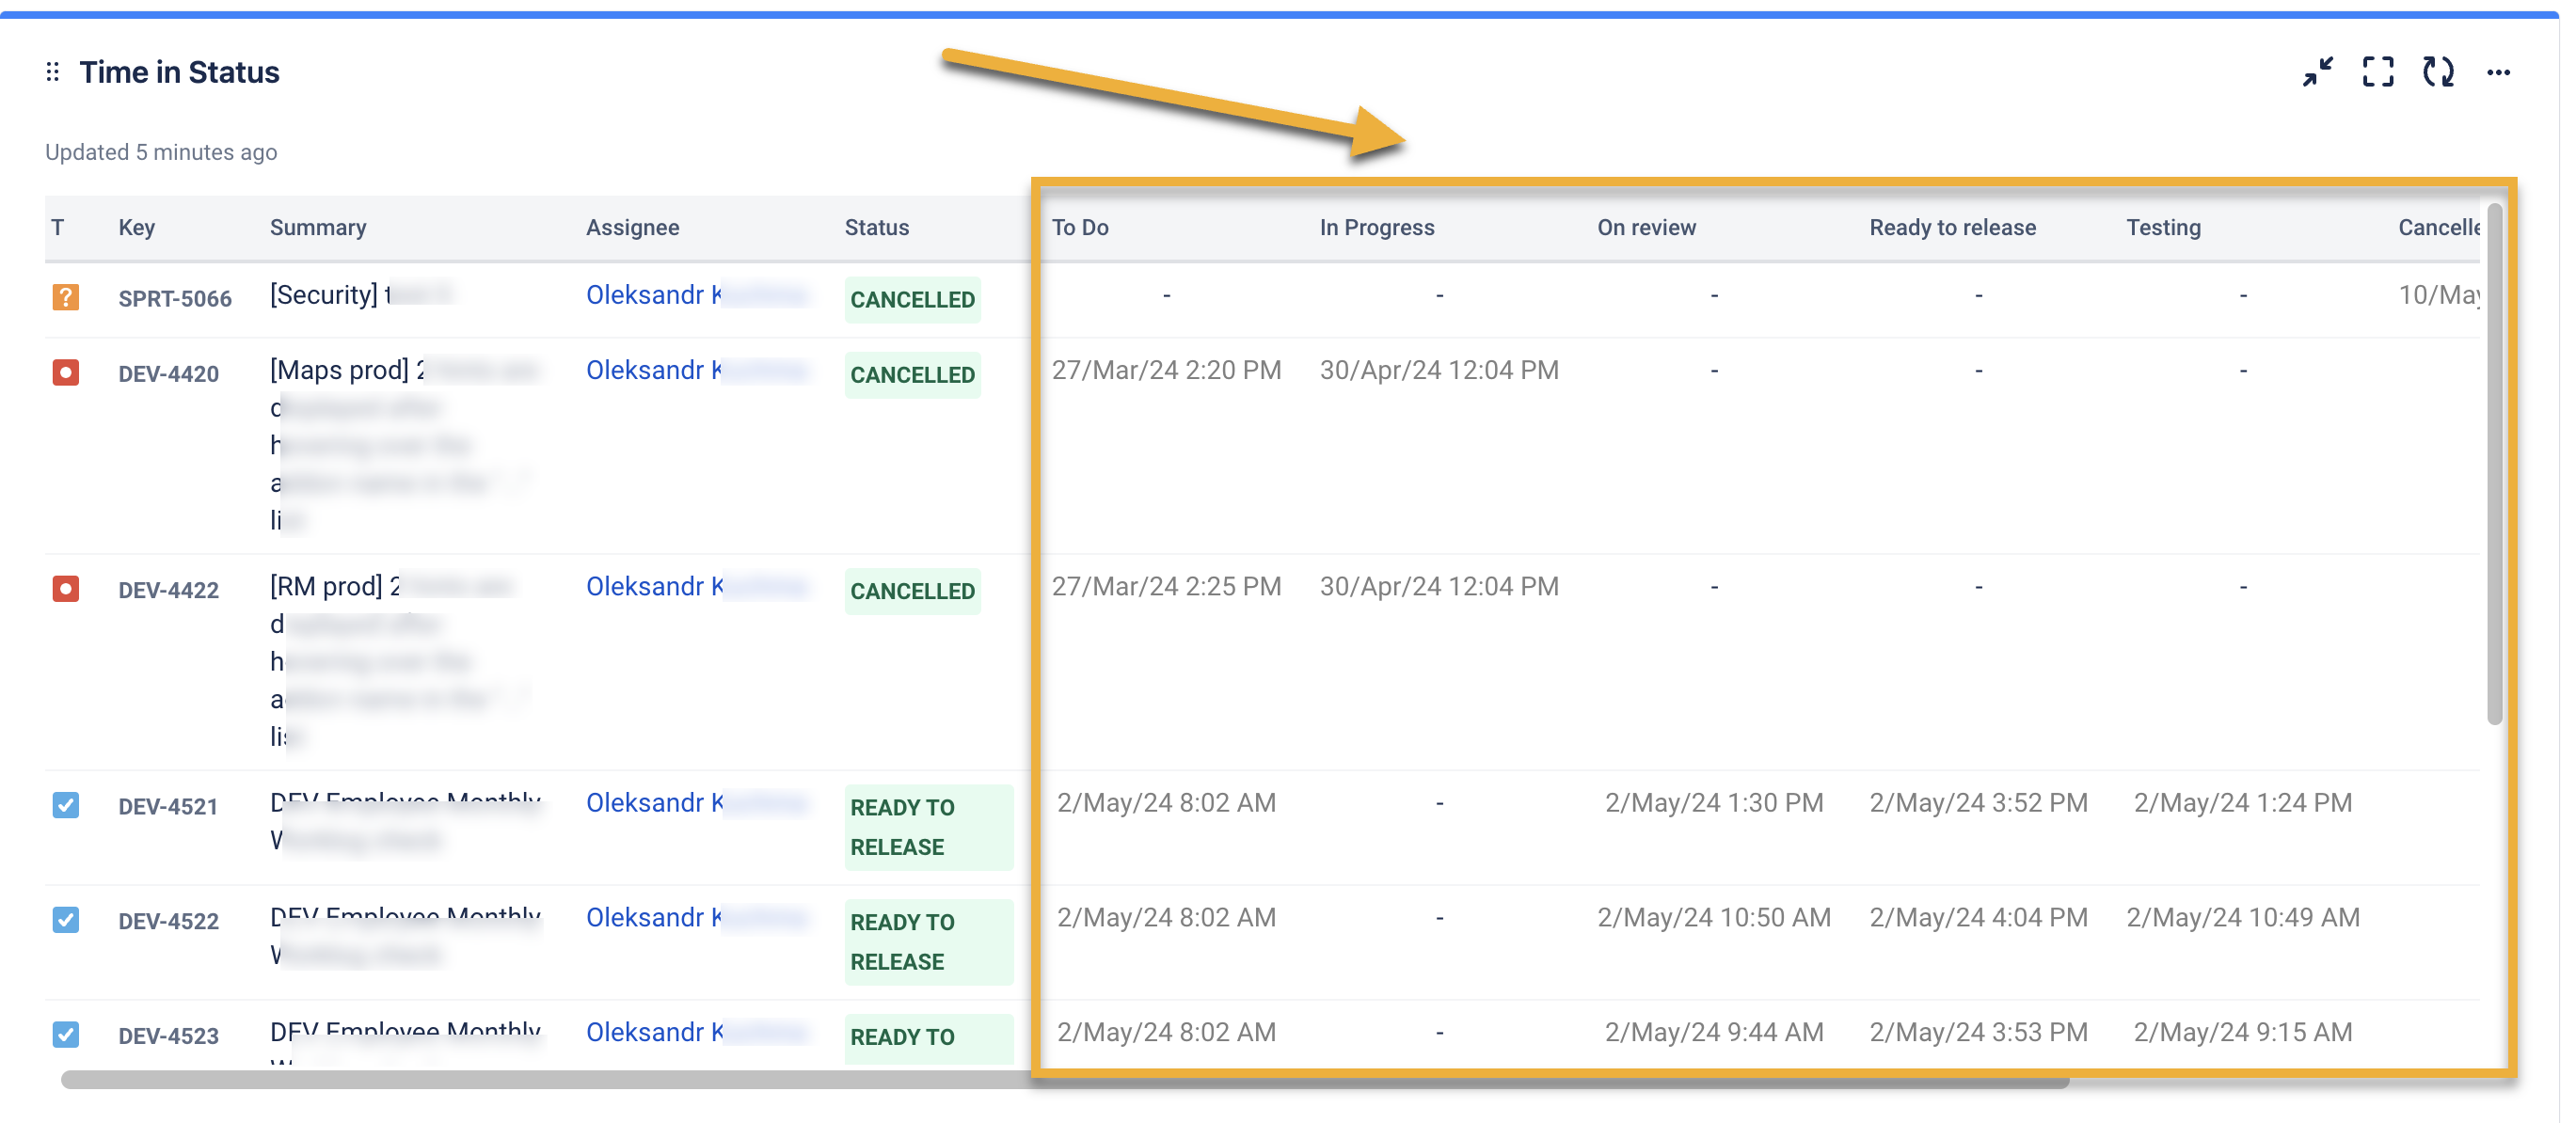Select the bug type icon beside DEV-4420
The image size is (2576, 1123).
tap(65, 372)
